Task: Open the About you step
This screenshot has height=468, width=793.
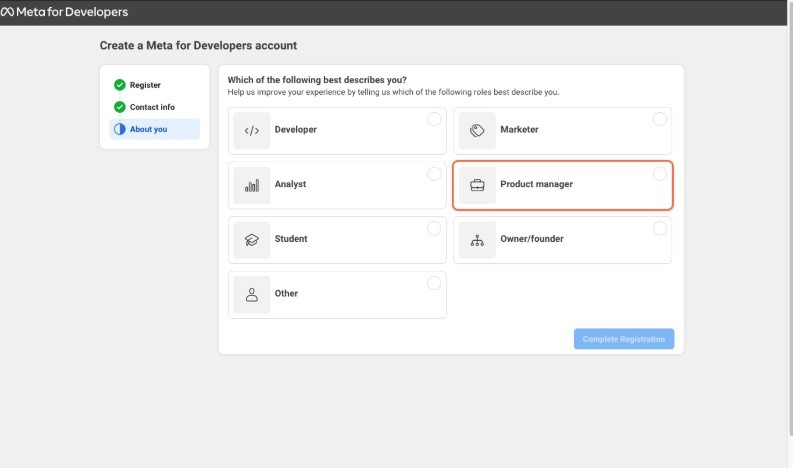Action: (x=154, y=129)
